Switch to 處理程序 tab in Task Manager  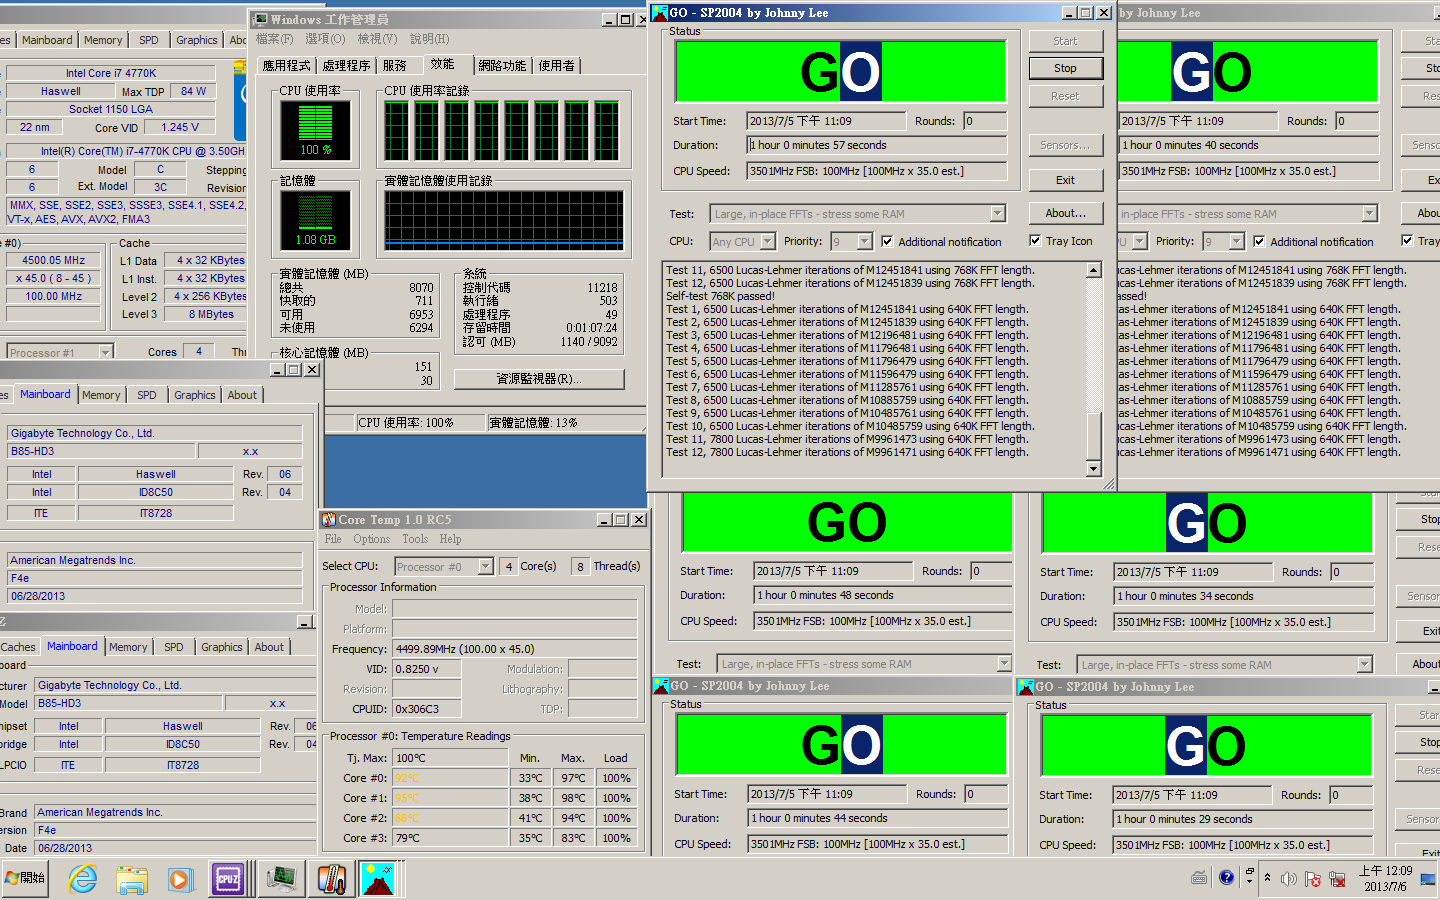click(x=346, y=66)
